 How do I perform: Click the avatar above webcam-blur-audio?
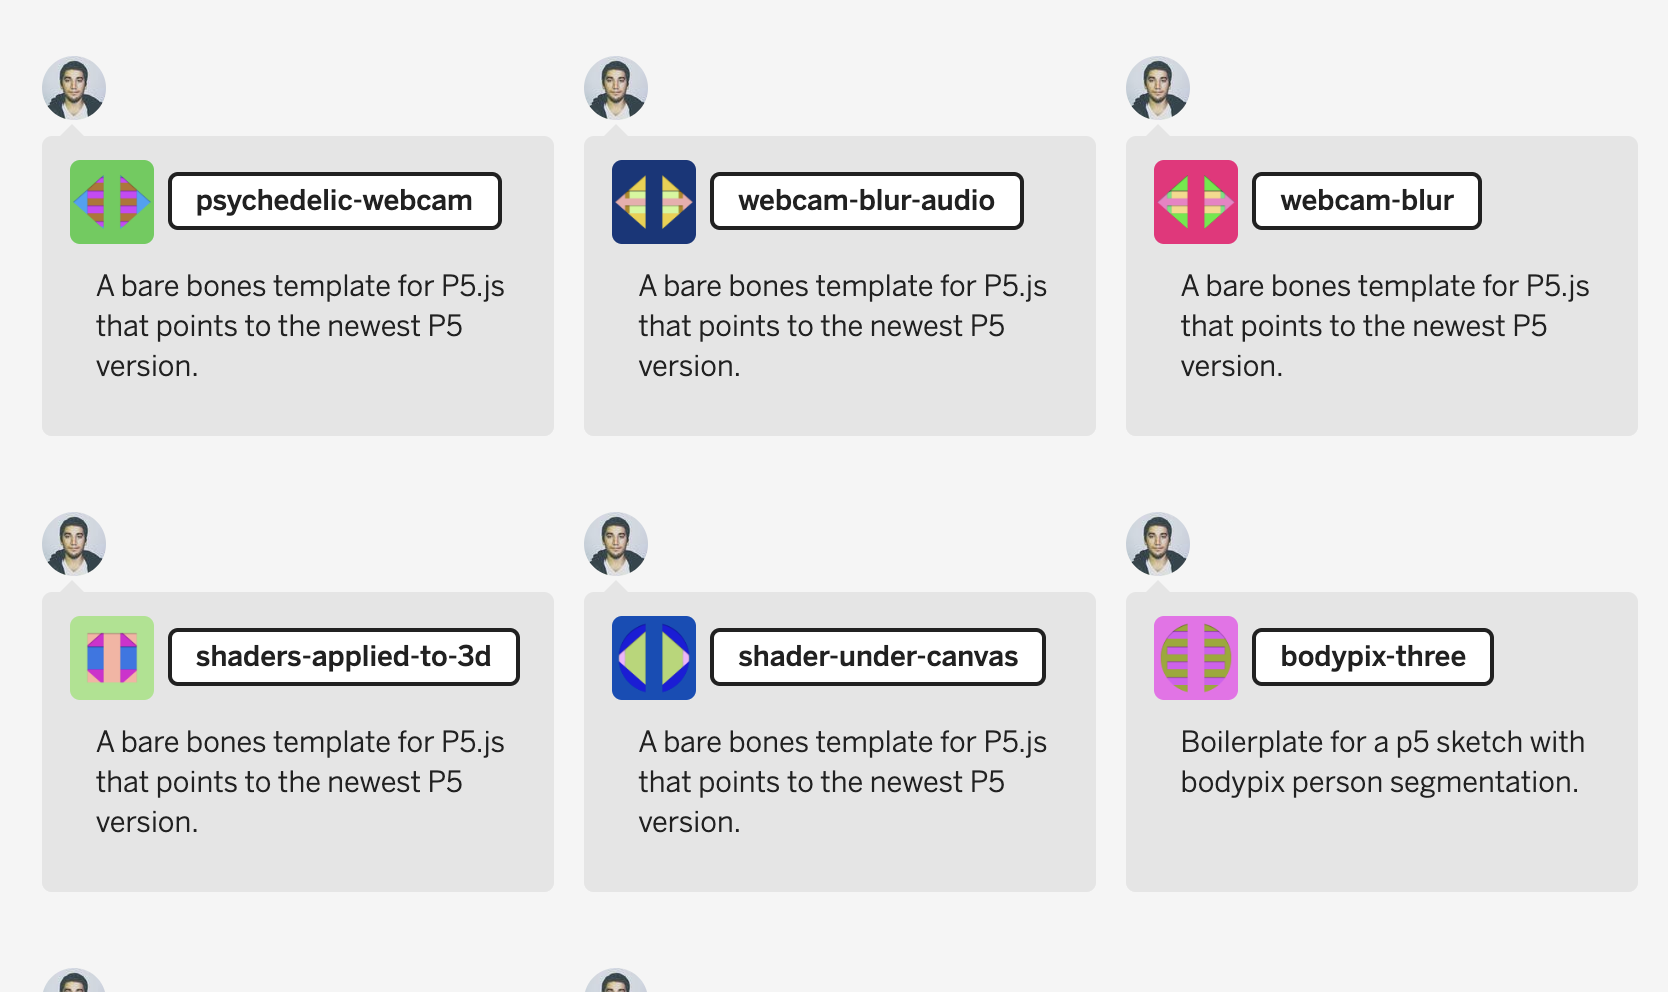[x=616, y=88]
